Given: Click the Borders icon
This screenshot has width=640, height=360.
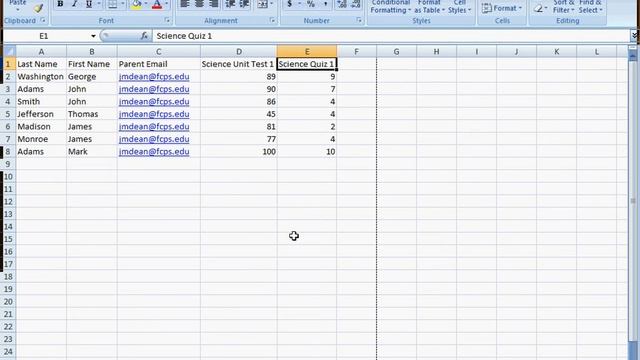Looking at the screenshot, I should click(112, 4).
